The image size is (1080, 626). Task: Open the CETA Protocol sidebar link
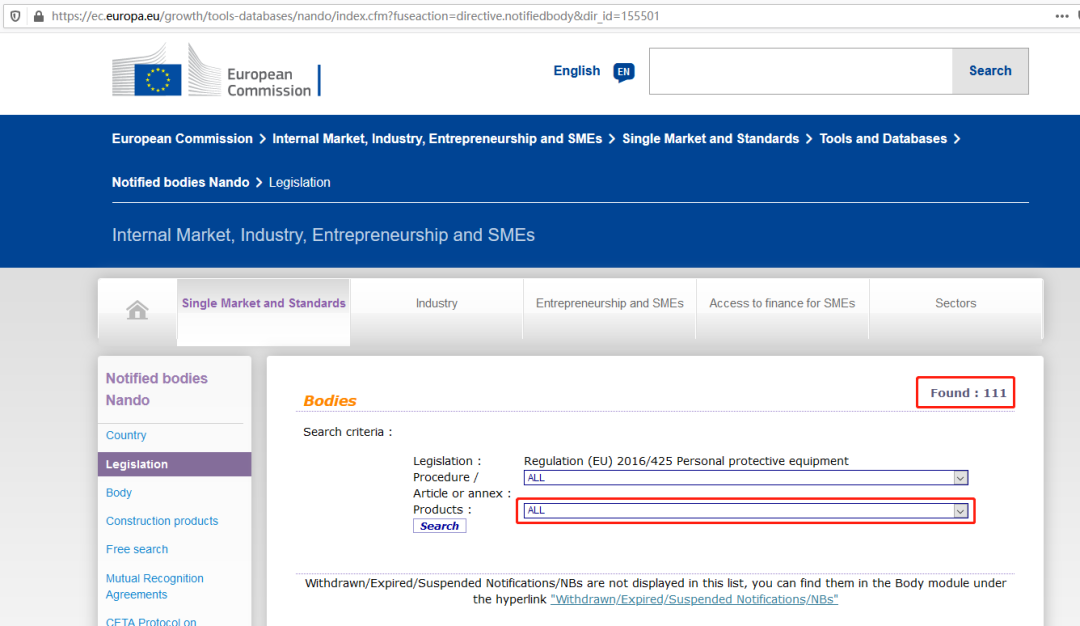pyautogui.click(x=151, y=621)
